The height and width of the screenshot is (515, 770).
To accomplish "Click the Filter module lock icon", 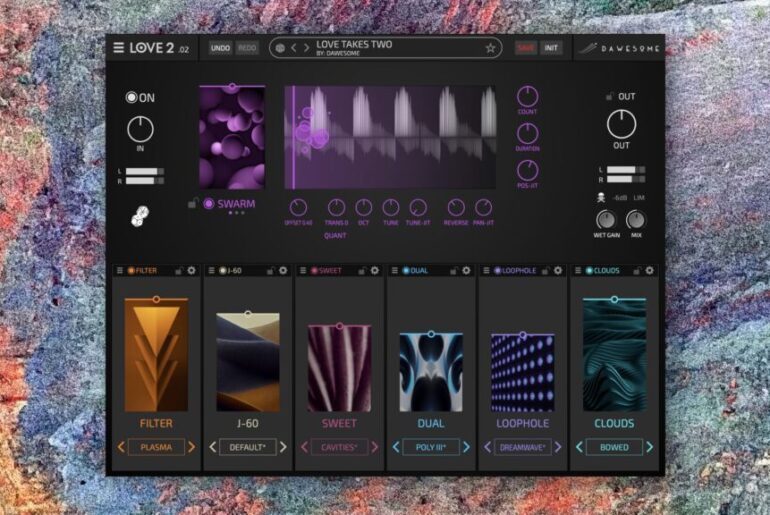I will click(x=179, y=271).
